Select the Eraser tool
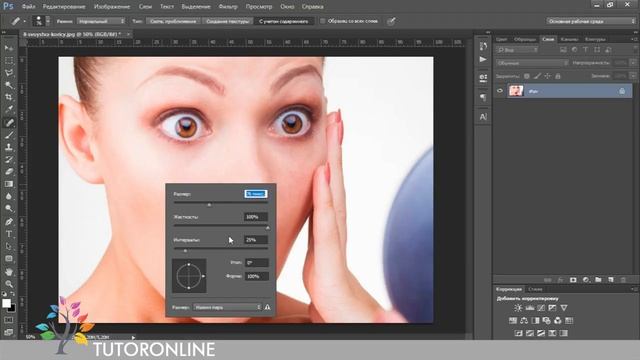 9,171
